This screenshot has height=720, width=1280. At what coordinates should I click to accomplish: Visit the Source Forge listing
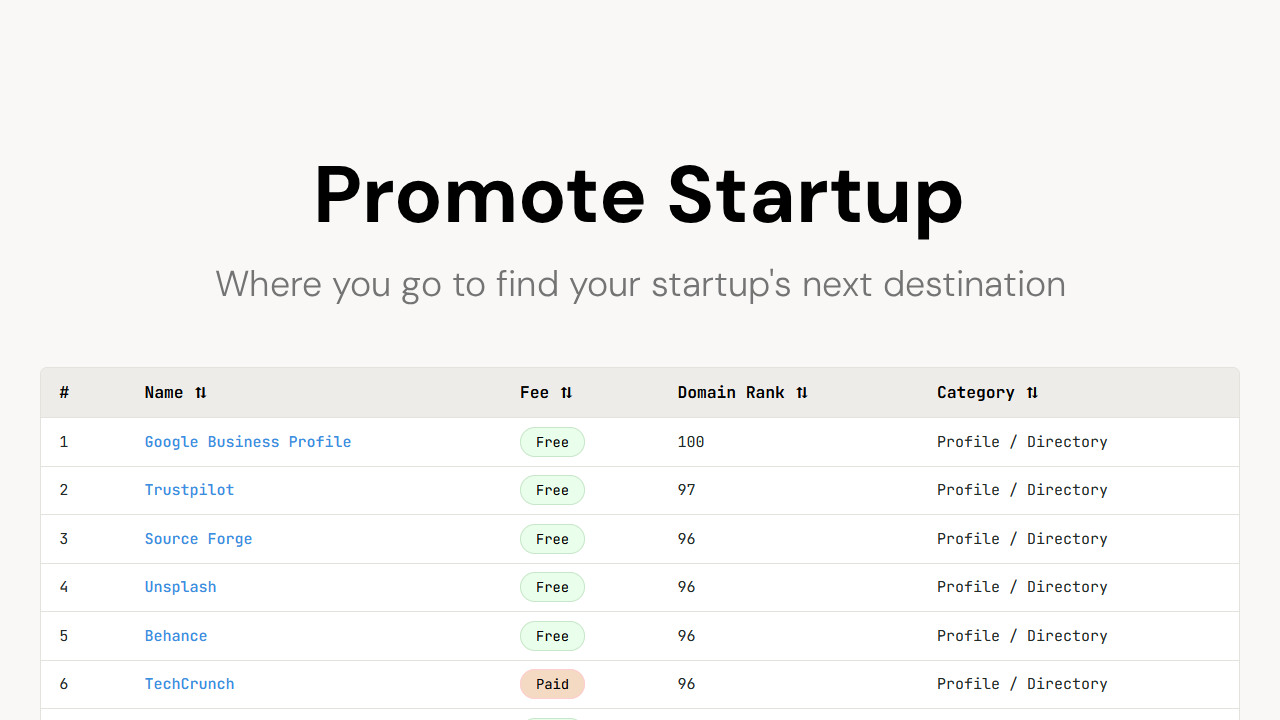coord(198,539)
